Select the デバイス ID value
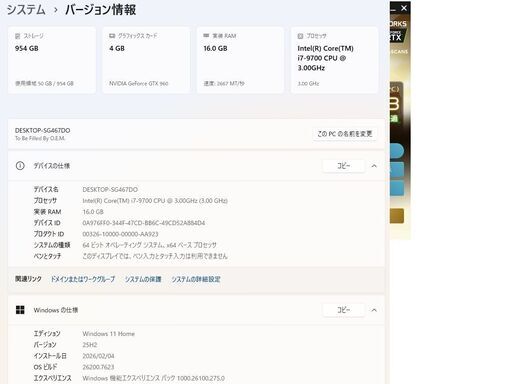512x384 pixels. click(x=144, y=223)
